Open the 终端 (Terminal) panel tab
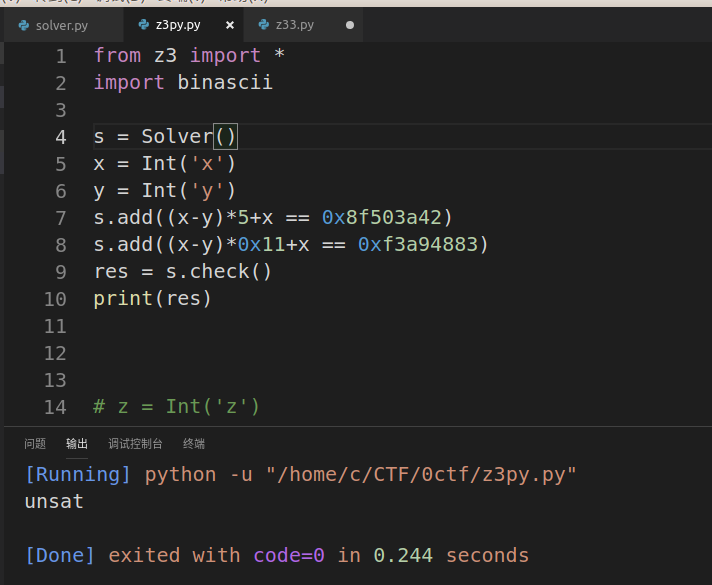The image size is (712, 585). pos(194,444)
